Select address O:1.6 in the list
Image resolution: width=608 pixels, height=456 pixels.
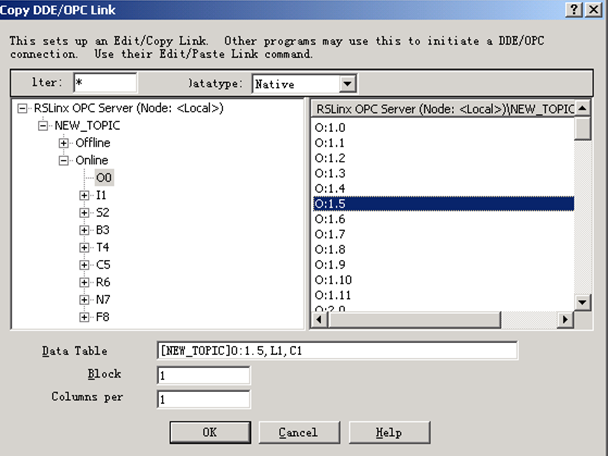[x=330, y=219]
